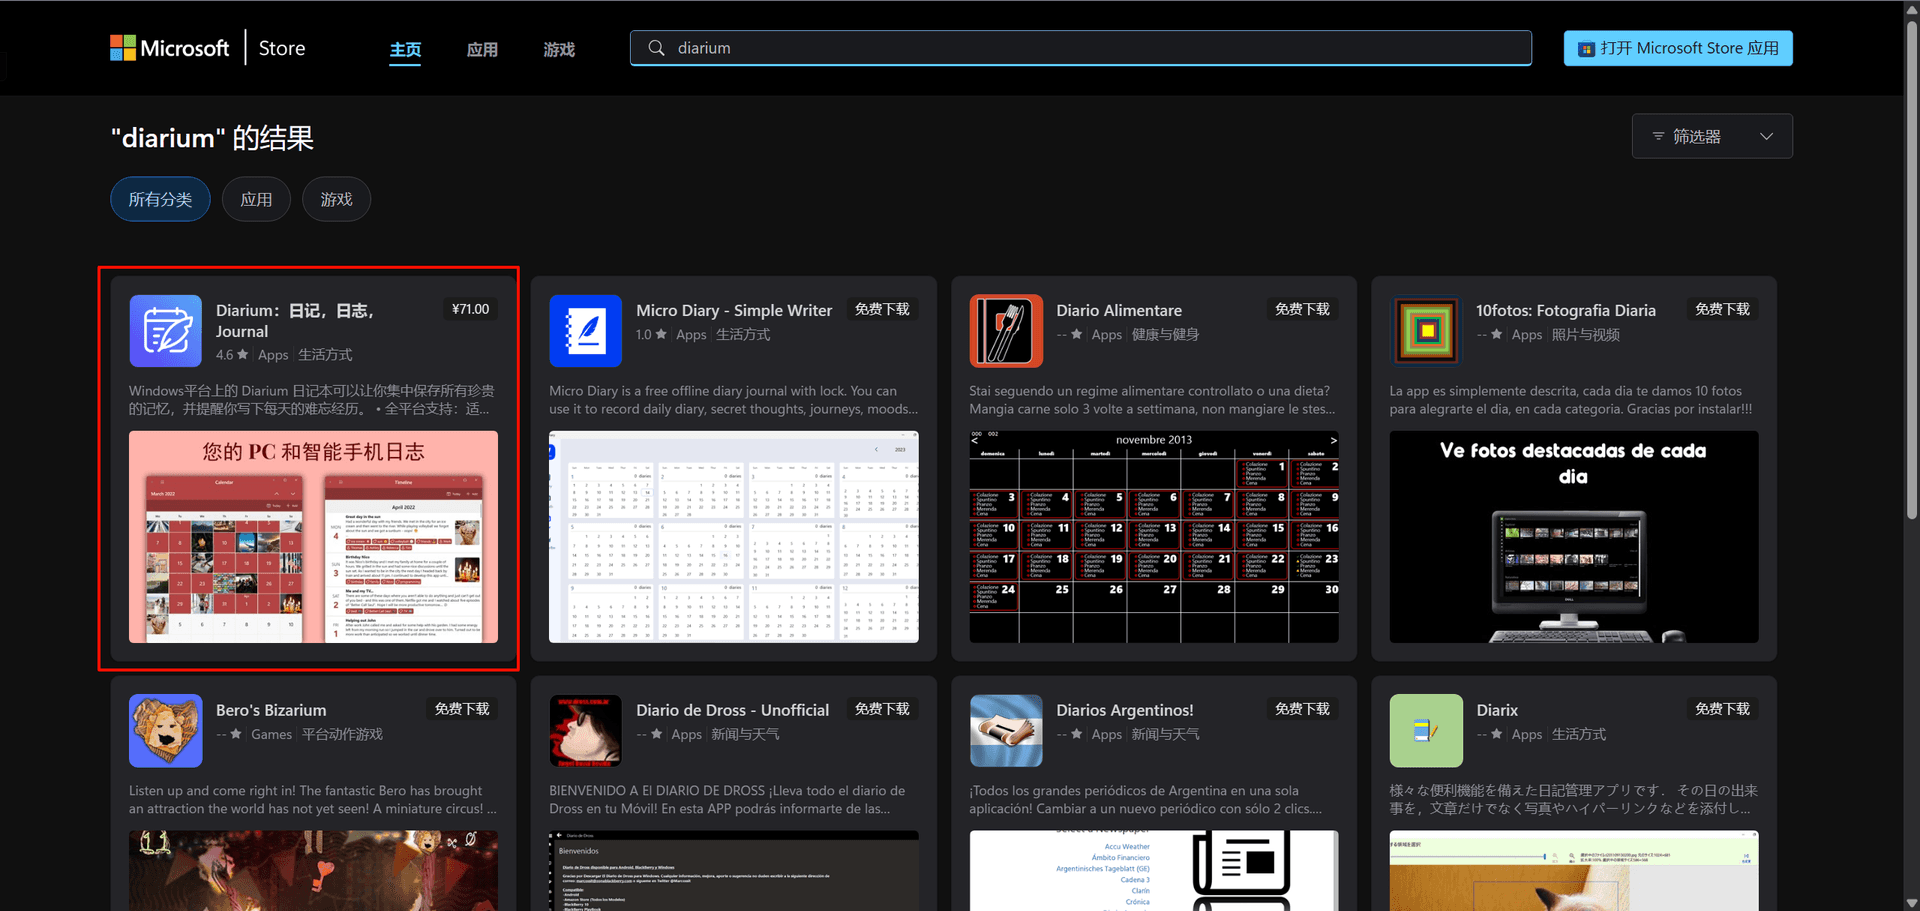The height and width of the screenshot is (911, 1920).
Task: Click the Micro Diary - Simple Writer title
Action: pyautogui.click(x=734, y=310)
